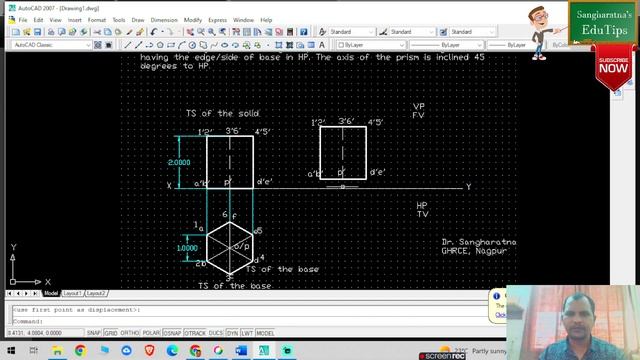Toggle LWT lineweight display
The height and width of the screenshot is (360, 640).
click(247, 333)
